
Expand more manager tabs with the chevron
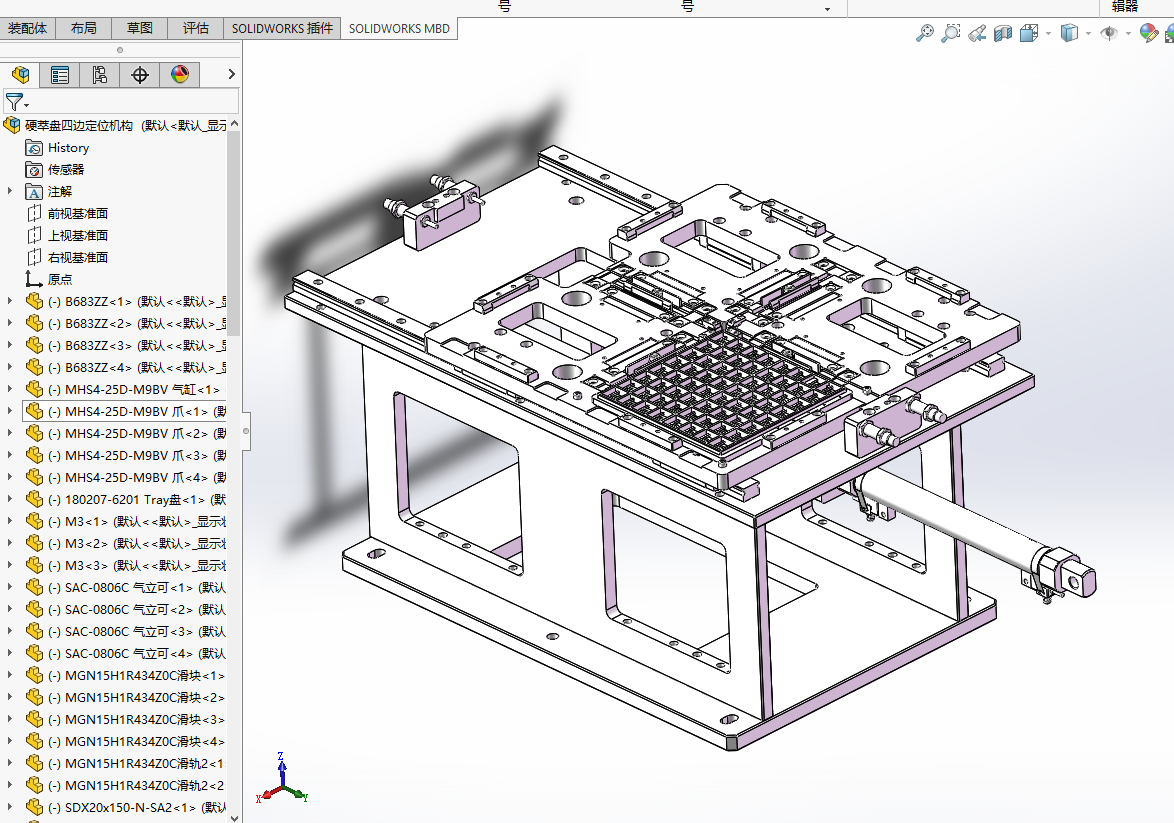(231, 74)
